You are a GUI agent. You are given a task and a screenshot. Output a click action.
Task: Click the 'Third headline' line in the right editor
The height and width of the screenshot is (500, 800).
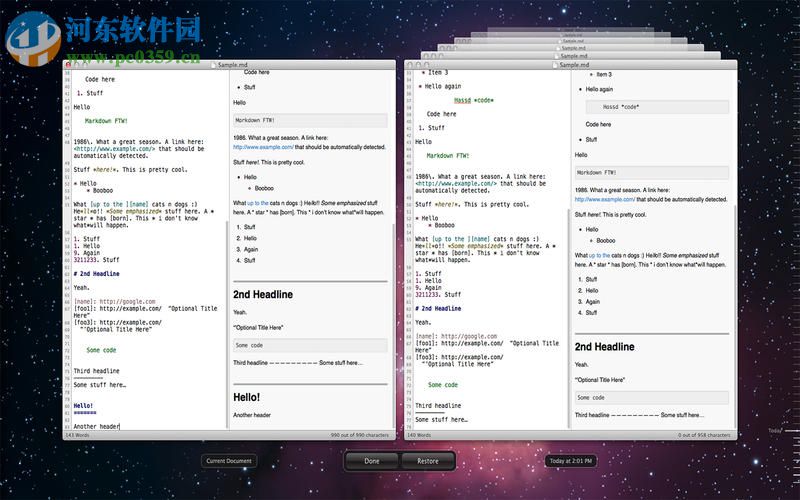438,406
